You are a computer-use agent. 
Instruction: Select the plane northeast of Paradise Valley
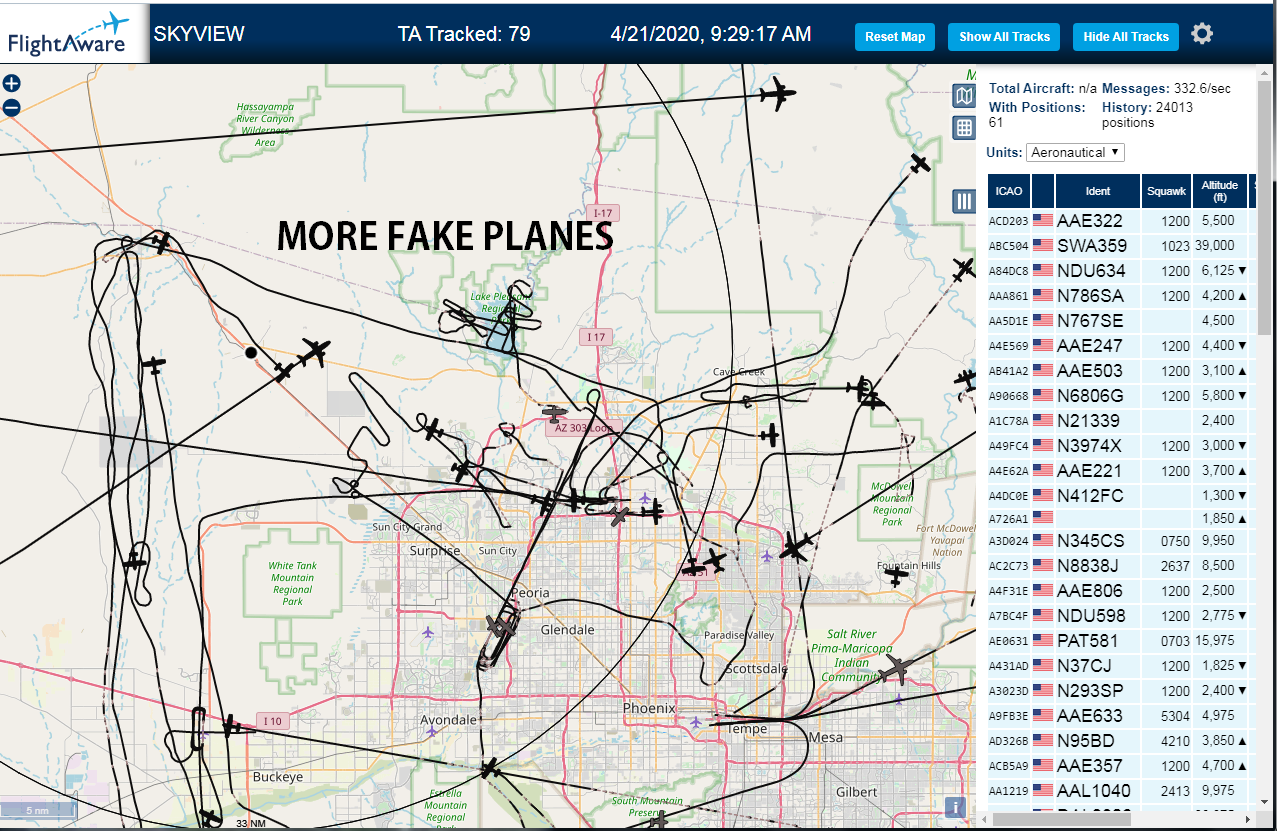796,547
